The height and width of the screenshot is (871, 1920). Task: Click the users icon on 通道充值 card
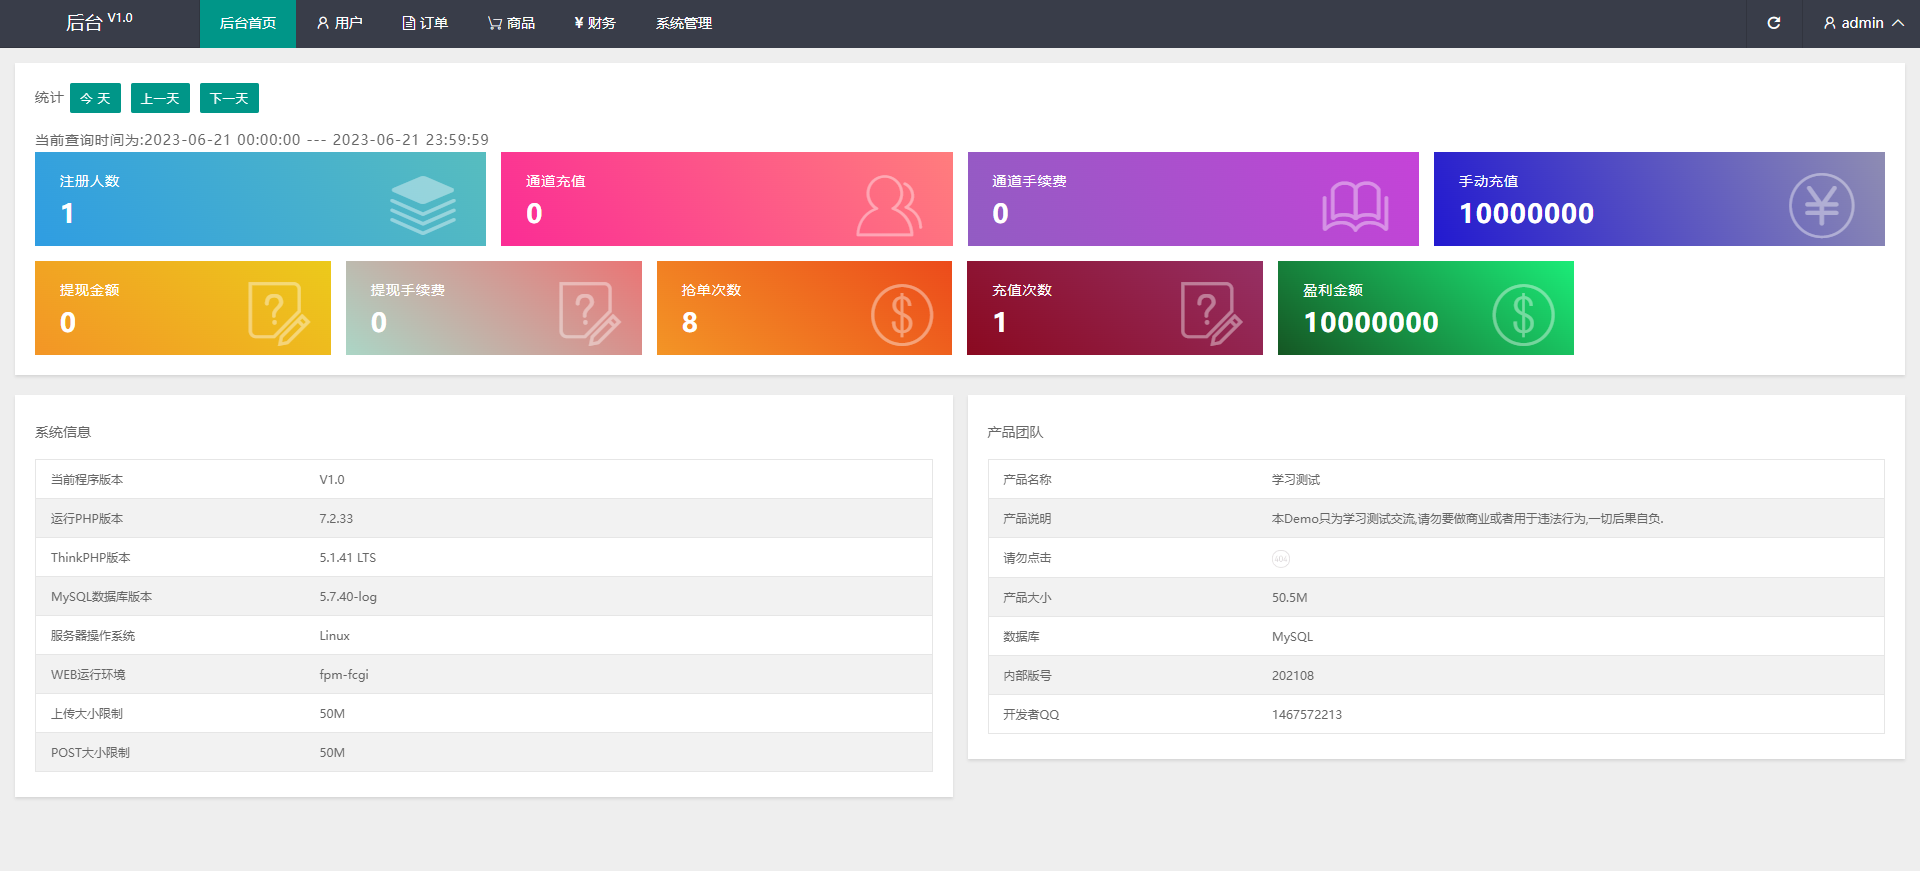[888, 205]
